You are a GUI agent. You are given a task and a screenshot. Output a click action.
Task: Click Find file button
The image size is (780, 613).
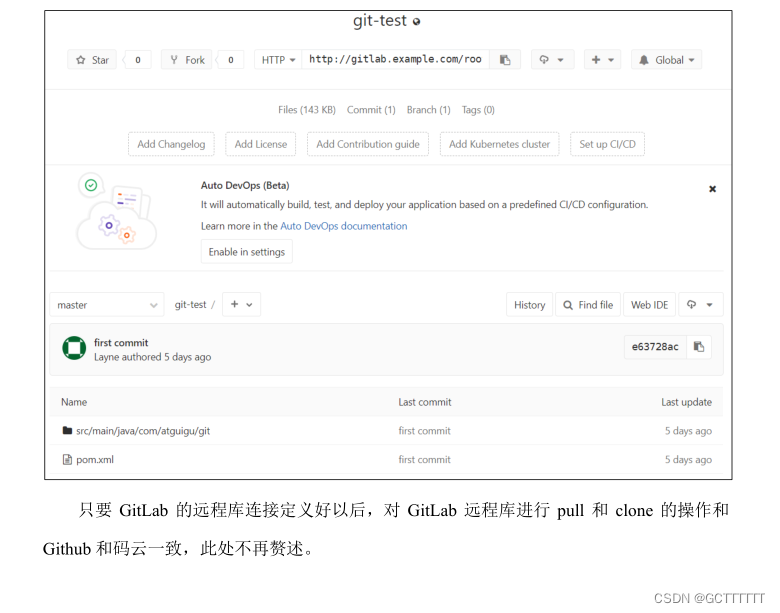point(588,305)
